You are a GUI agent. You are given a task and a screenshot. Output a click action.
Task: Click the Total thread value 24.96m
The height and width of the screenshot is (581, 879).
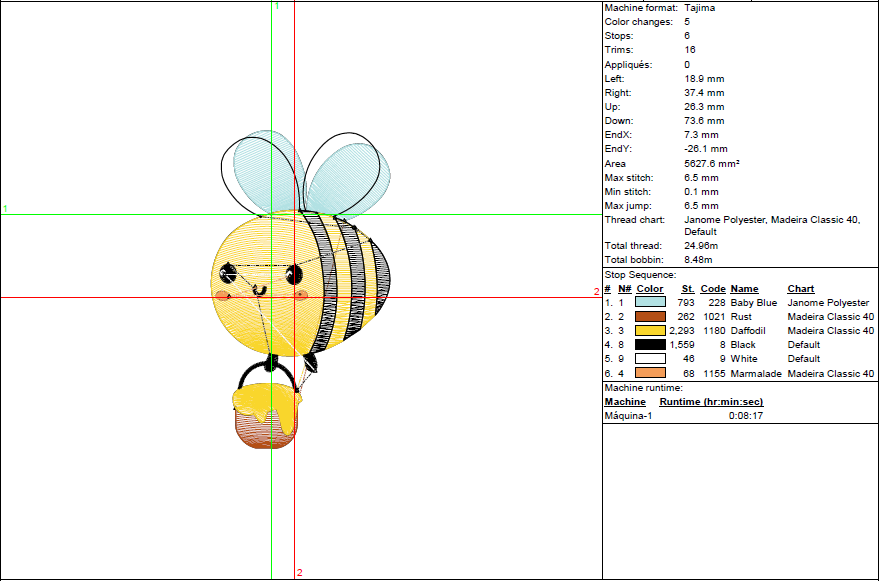click(x=701, y=245)
